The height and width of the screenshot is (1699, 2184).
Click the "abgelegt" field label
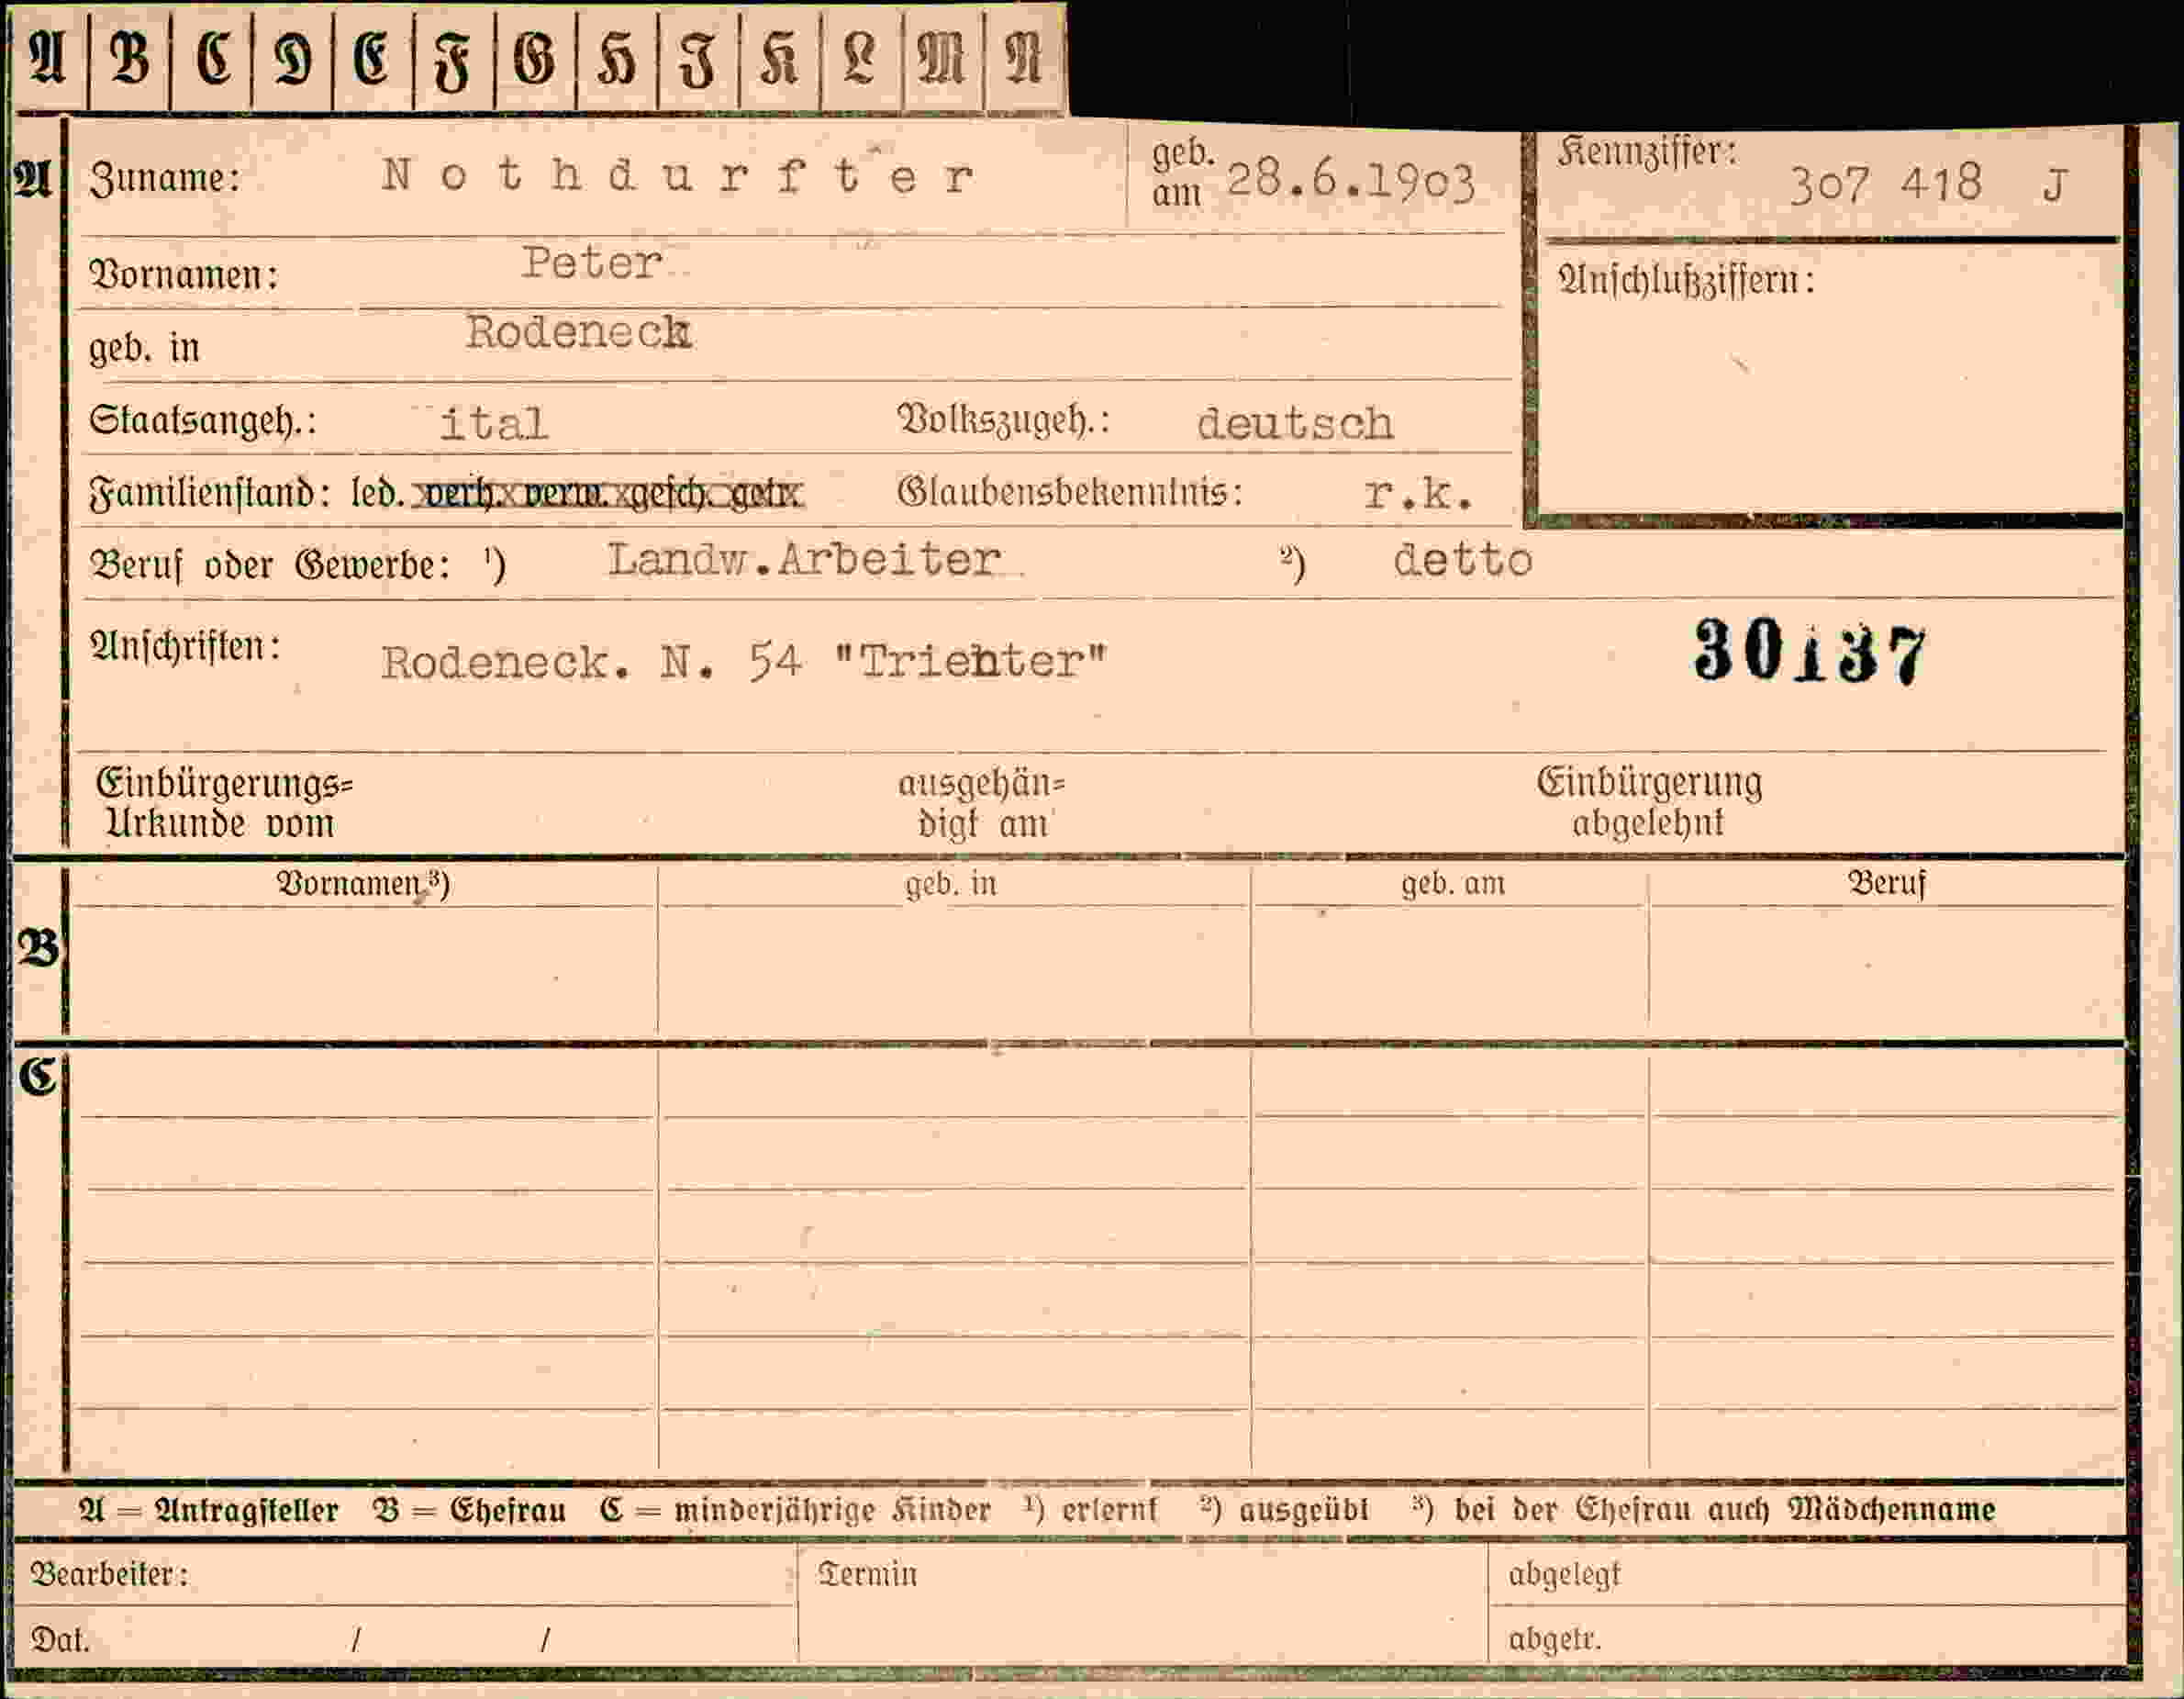[x=1564, y=1575]
